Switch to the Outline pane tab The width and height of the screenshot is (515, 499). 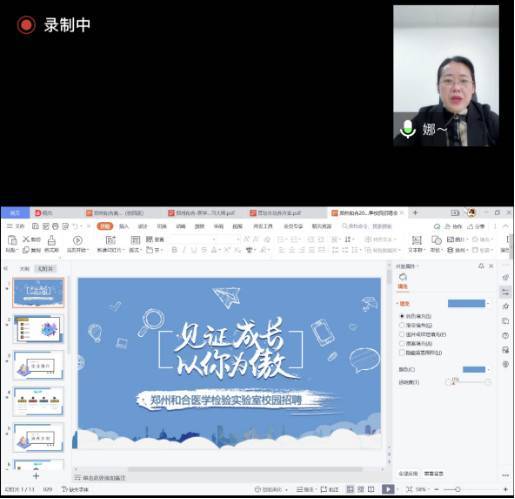[x=24, y=269]
